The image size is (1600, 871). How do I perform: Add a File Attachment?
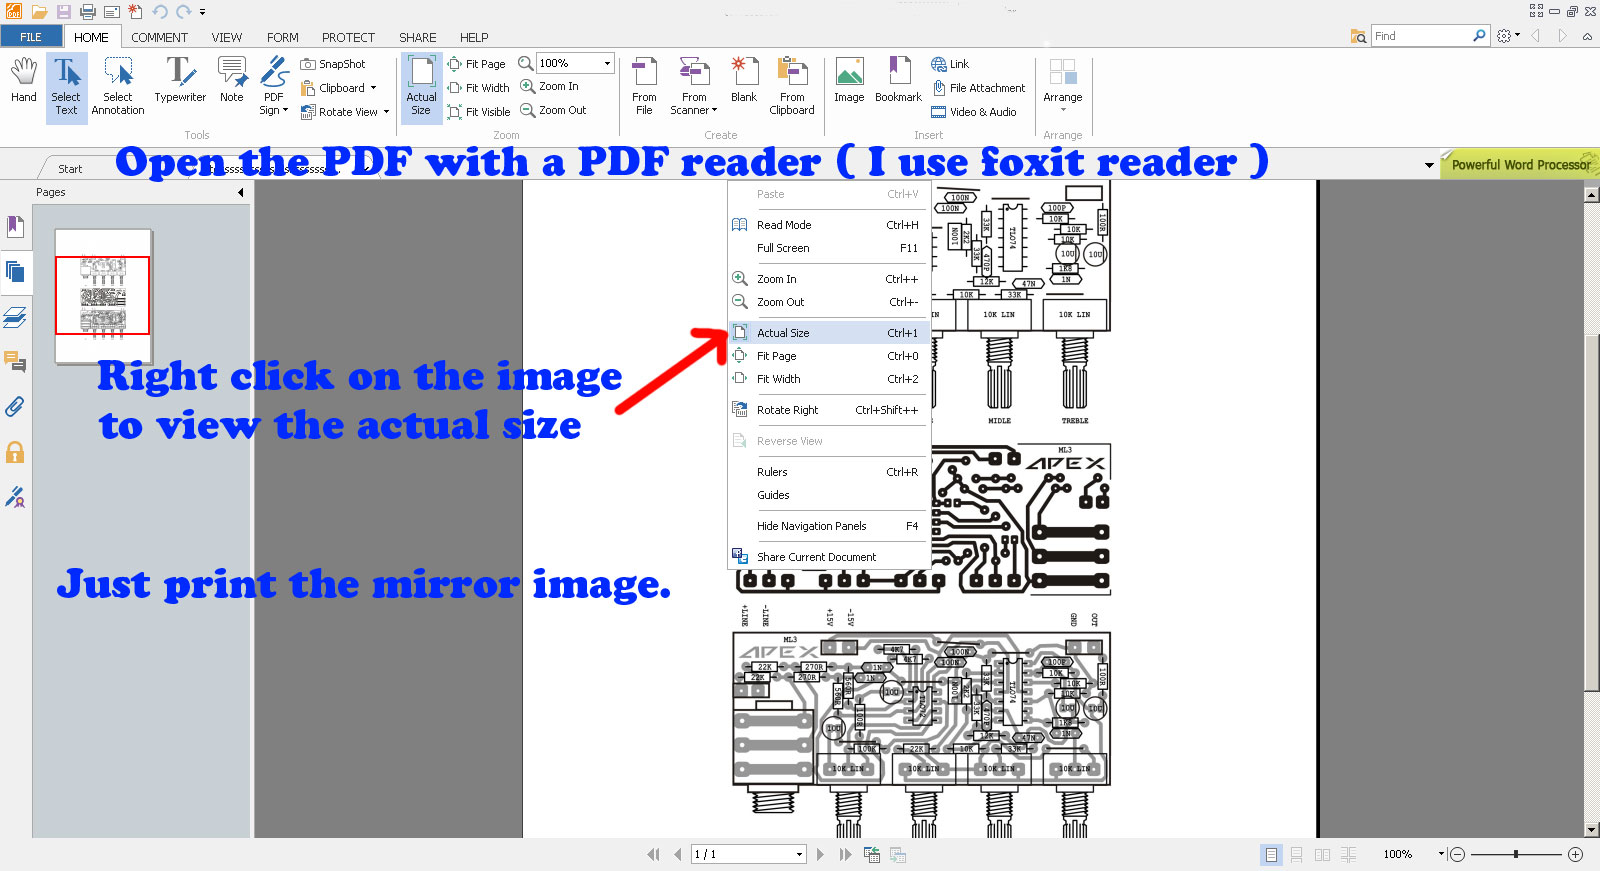coord(978,88)
